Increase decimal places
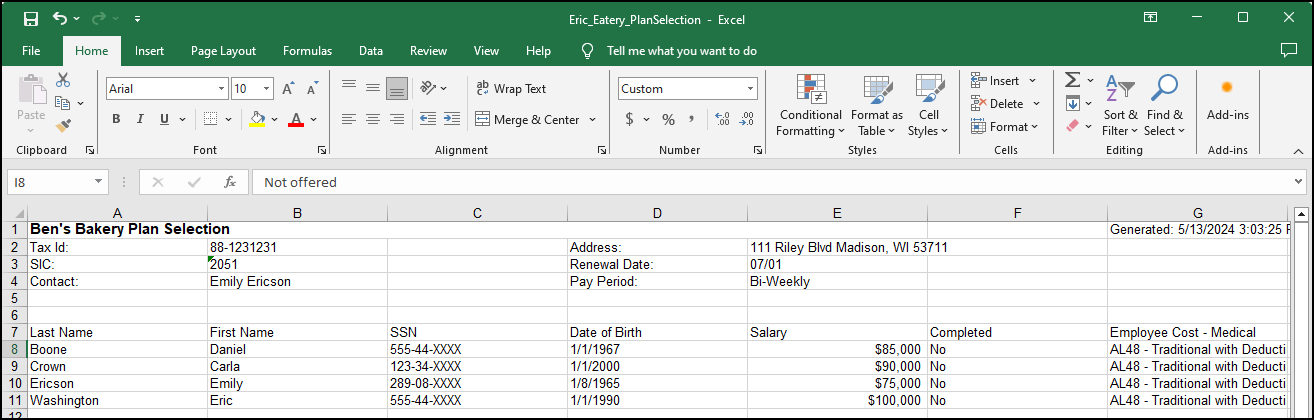This screenshot has height=420, width=1314. (x=722, y=119)
